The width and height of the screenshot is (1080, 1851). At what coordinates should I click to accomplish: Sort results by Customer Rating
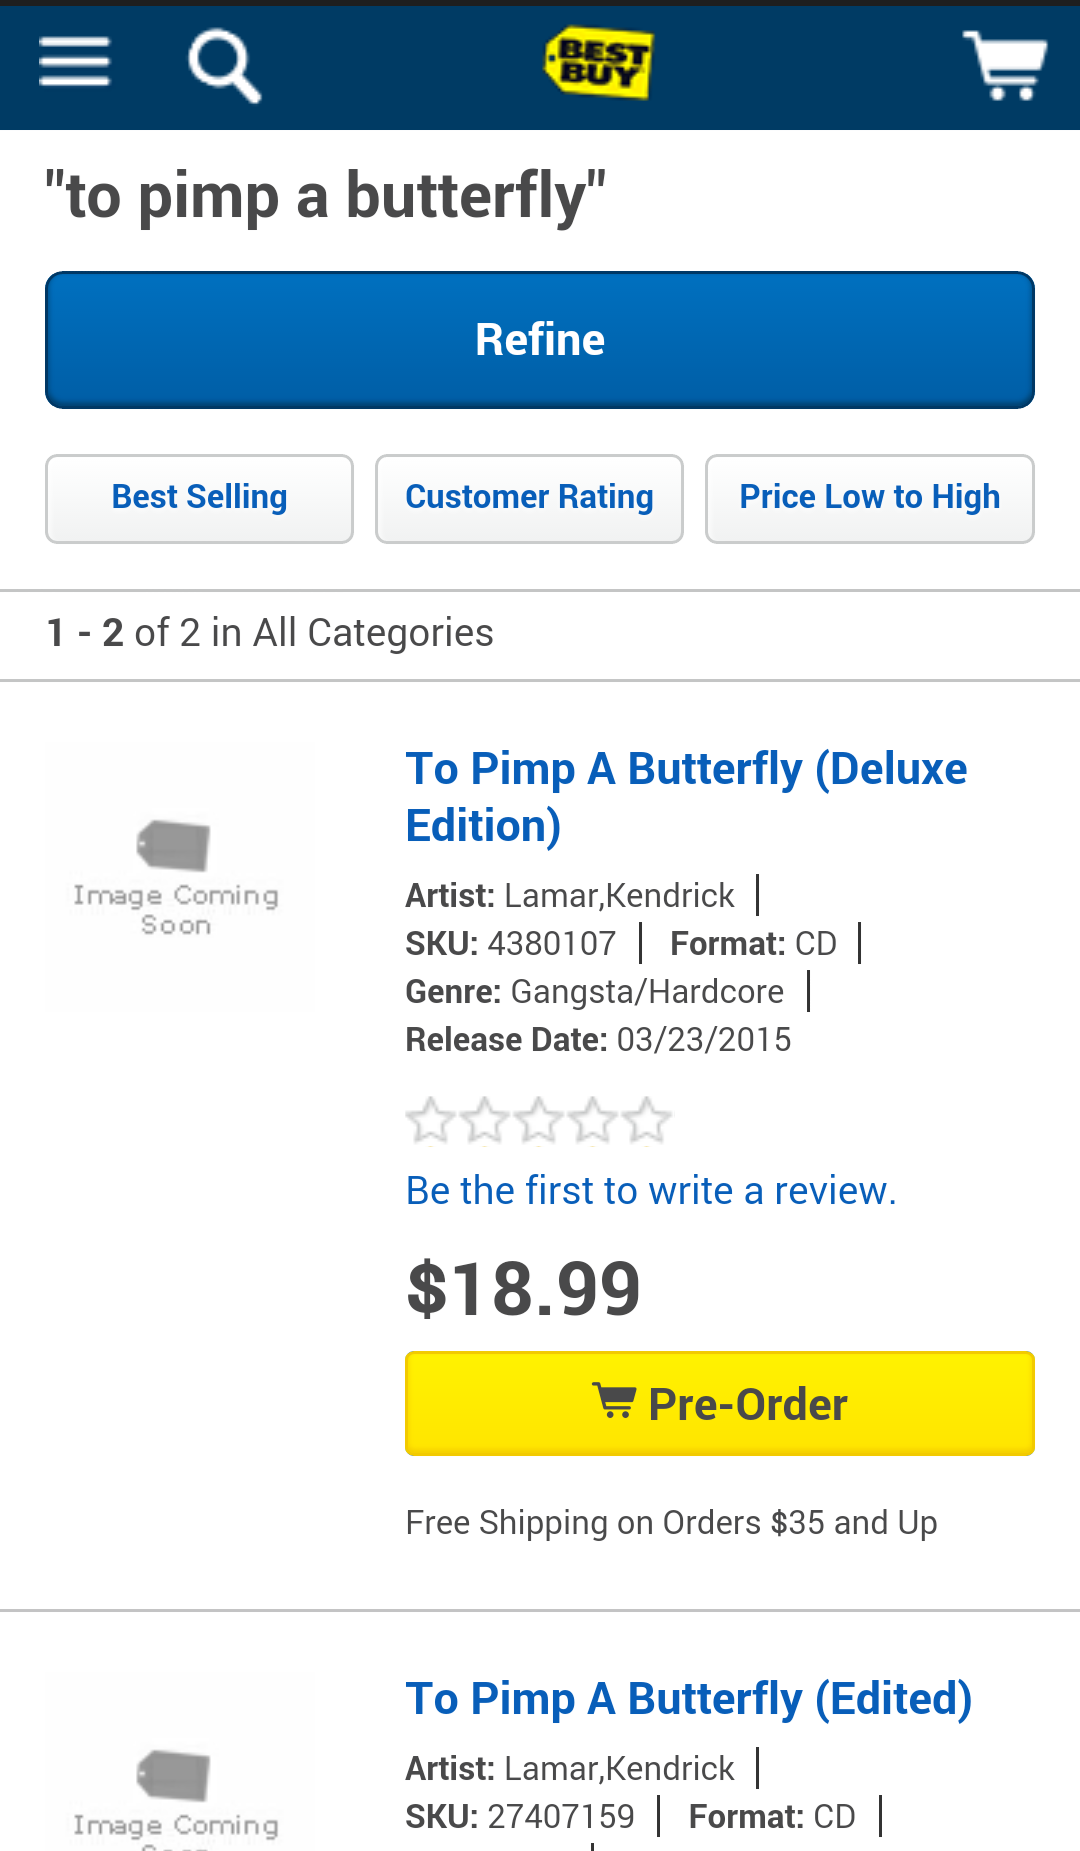click(529, 498)
